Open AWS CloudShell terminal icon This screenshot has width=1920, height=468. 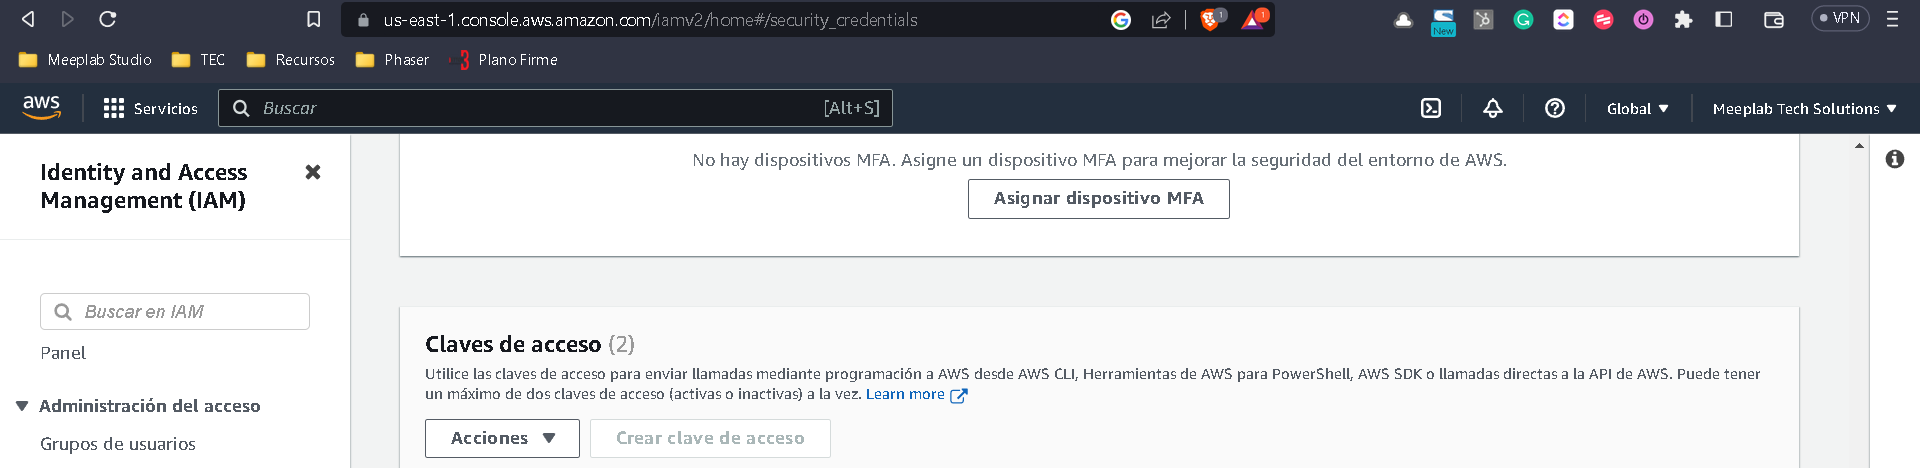click(1431, 108)
